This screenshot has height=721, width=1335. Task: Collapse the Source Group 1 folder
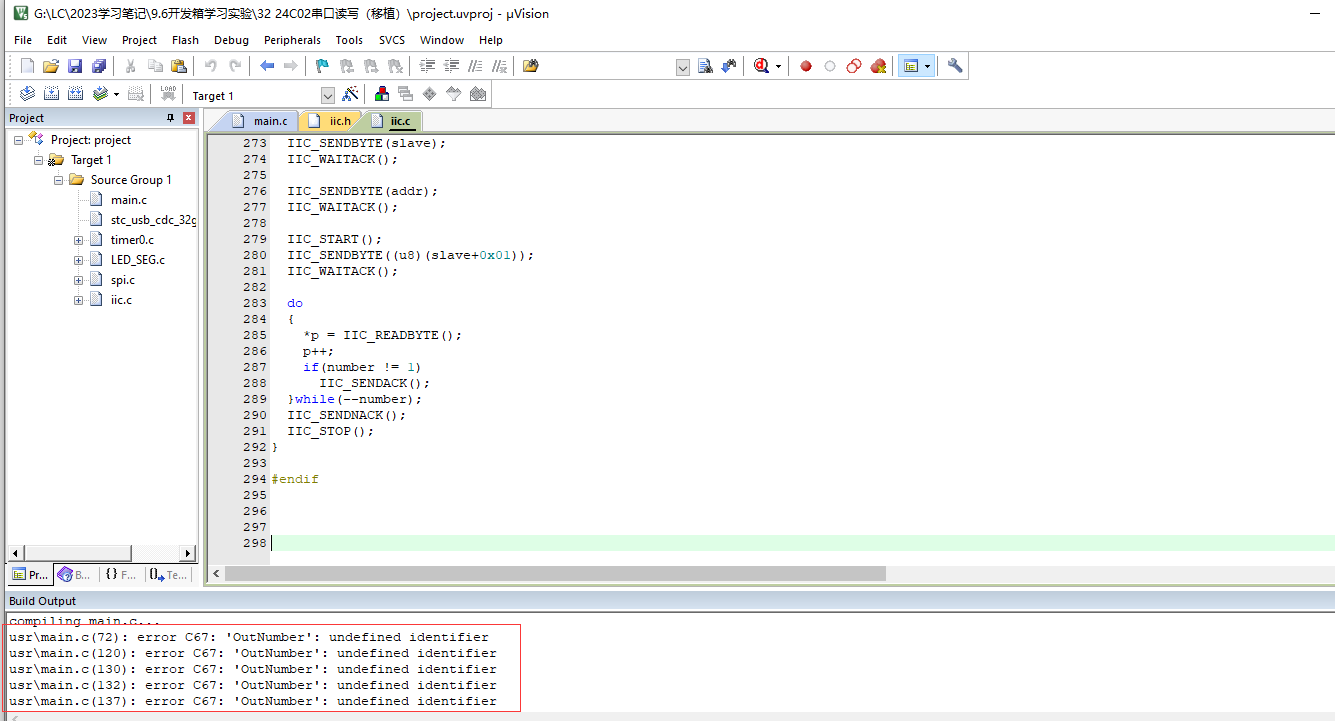59,180
